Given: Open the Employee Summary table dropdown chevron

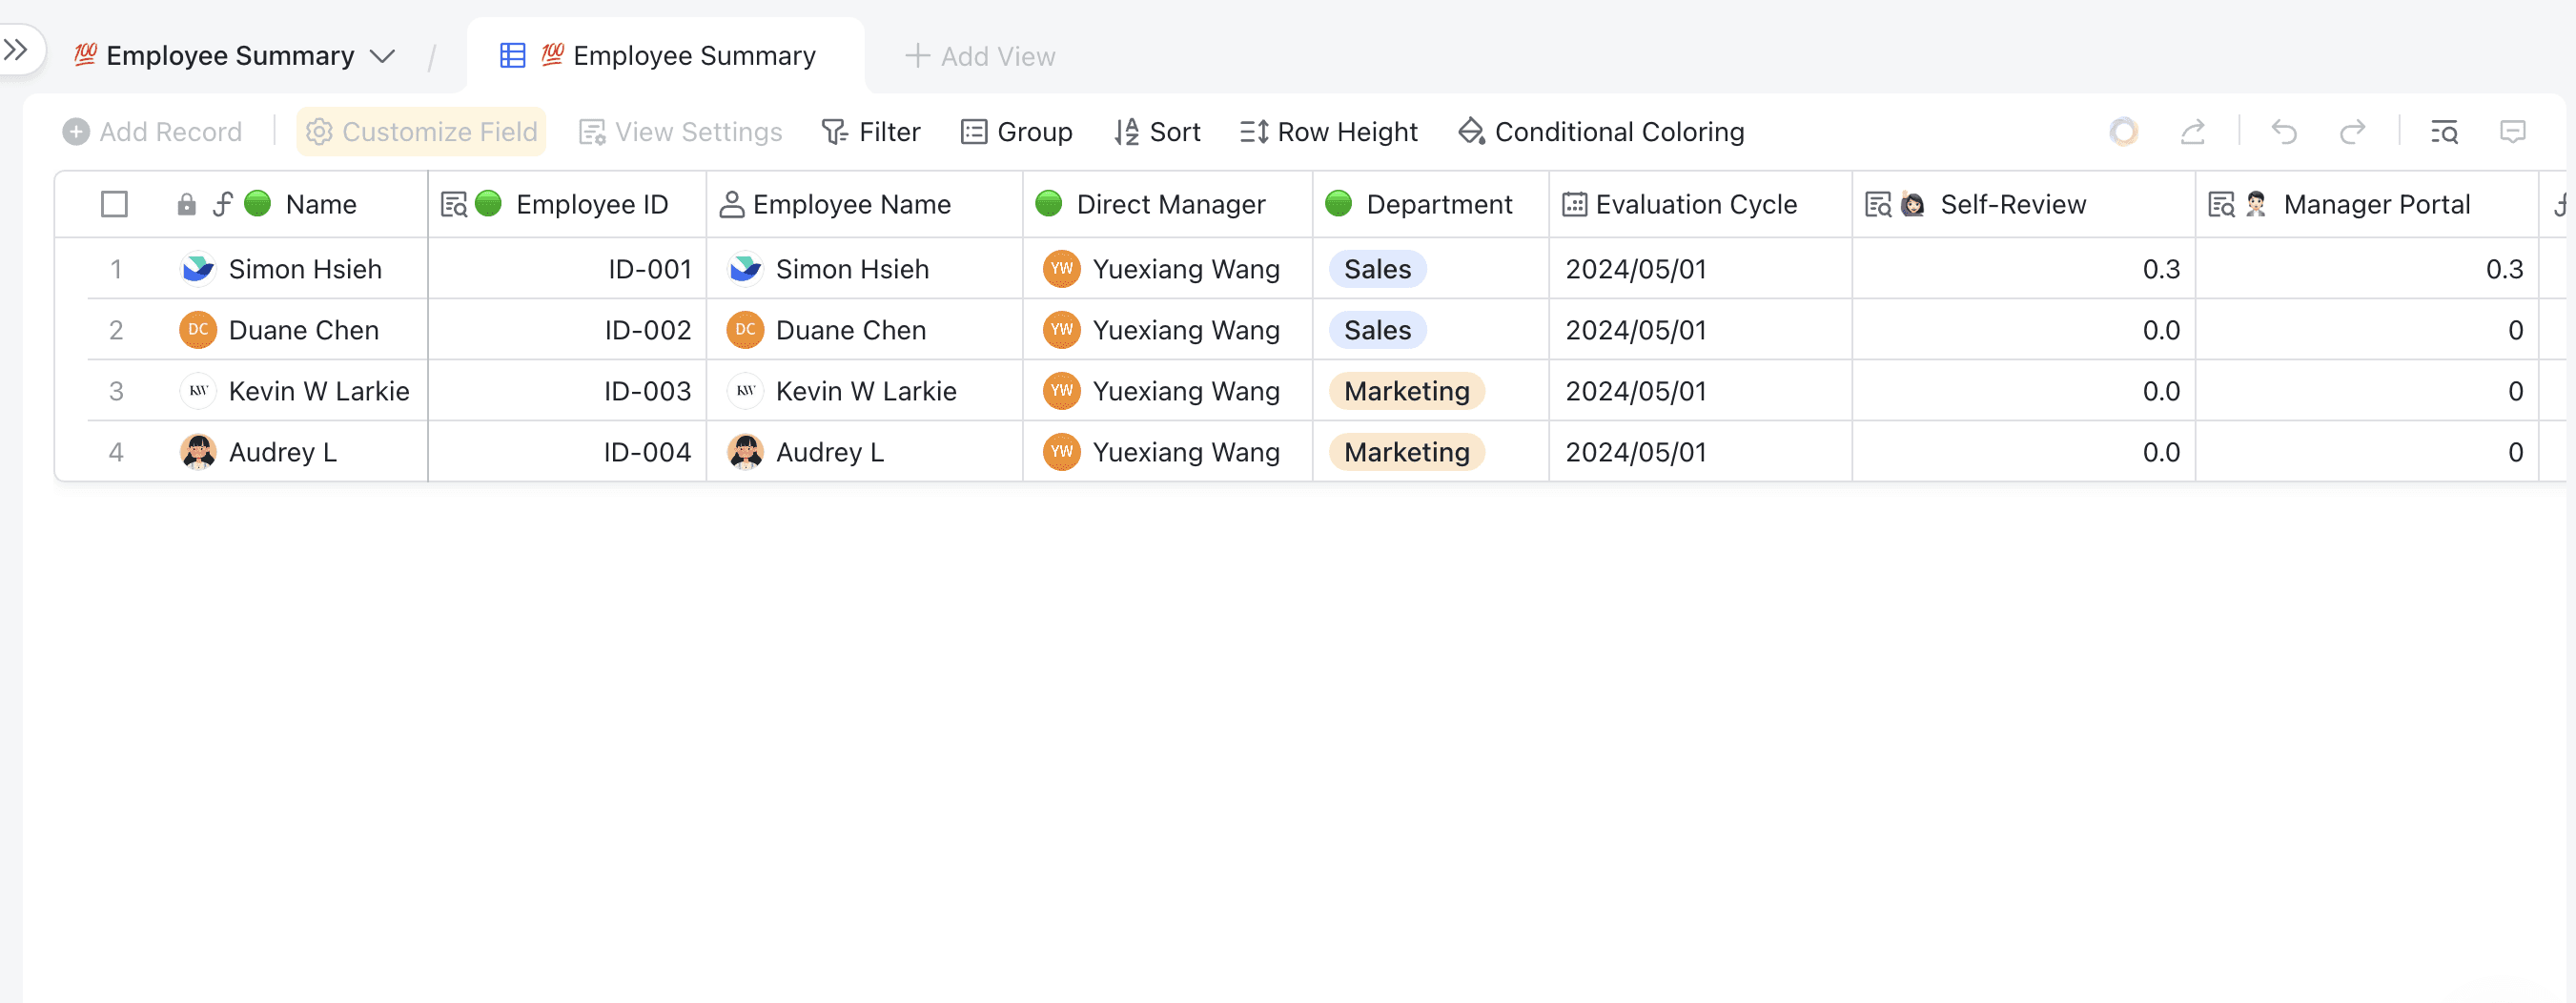Looking at the screenshot, I should [382, 56].
